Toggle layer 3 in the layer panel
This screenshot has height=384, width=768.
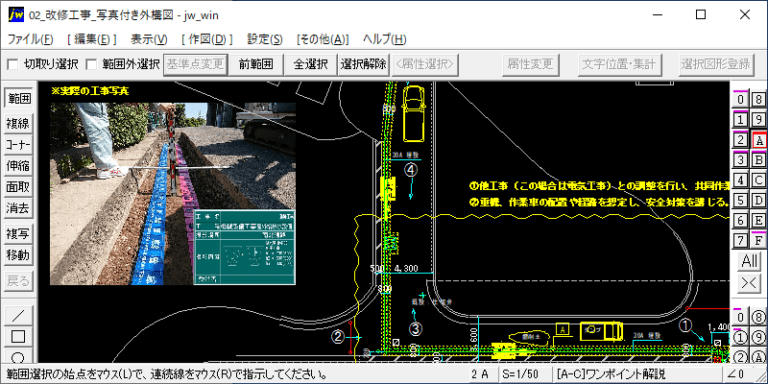pos(741,160)
